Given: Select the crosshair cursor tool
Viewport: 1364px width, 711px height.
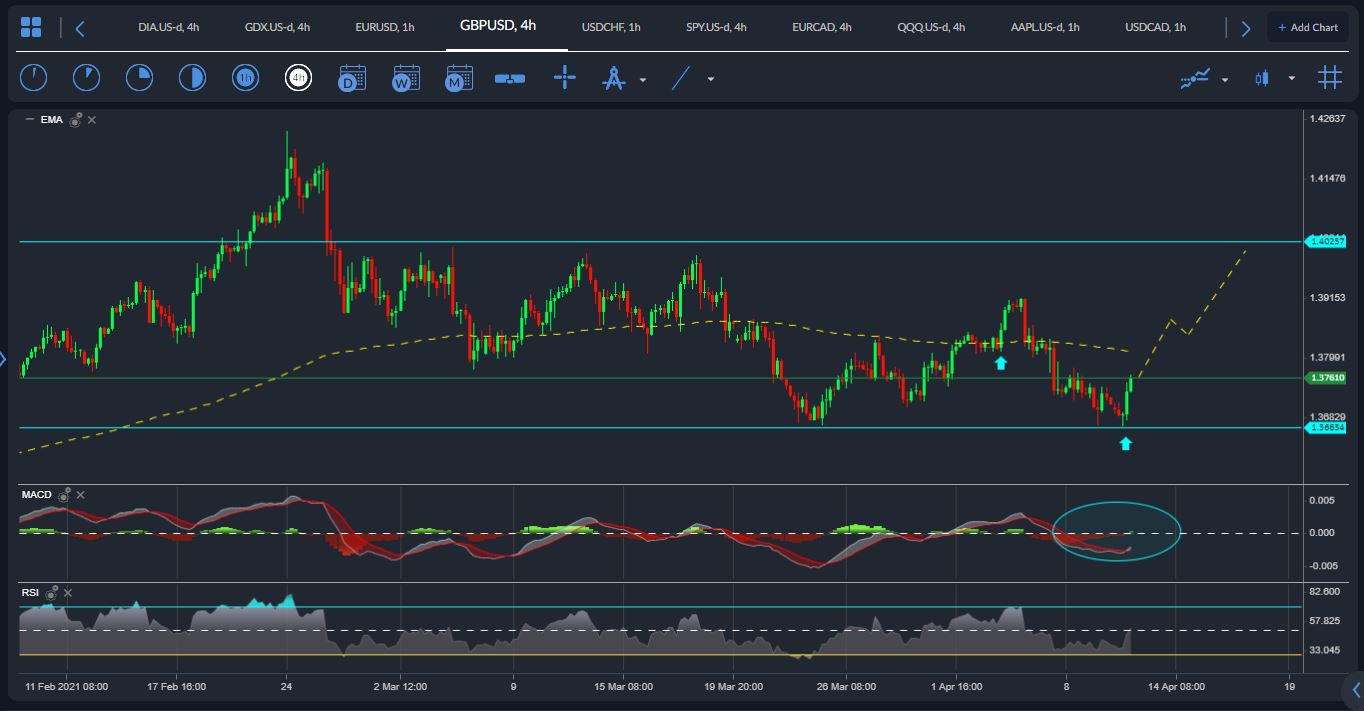Looking at the screenshot, I should [x=565, y=78].
